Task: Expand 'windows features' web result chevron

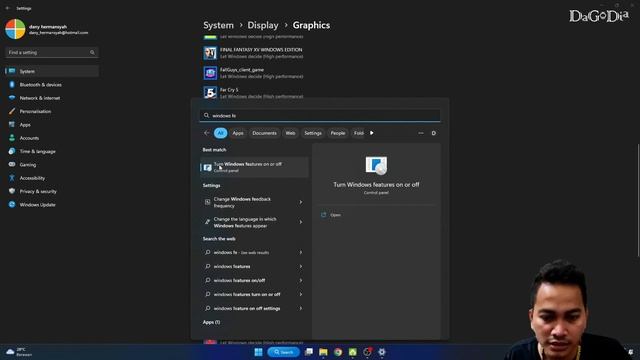Action: pos(301,267)
